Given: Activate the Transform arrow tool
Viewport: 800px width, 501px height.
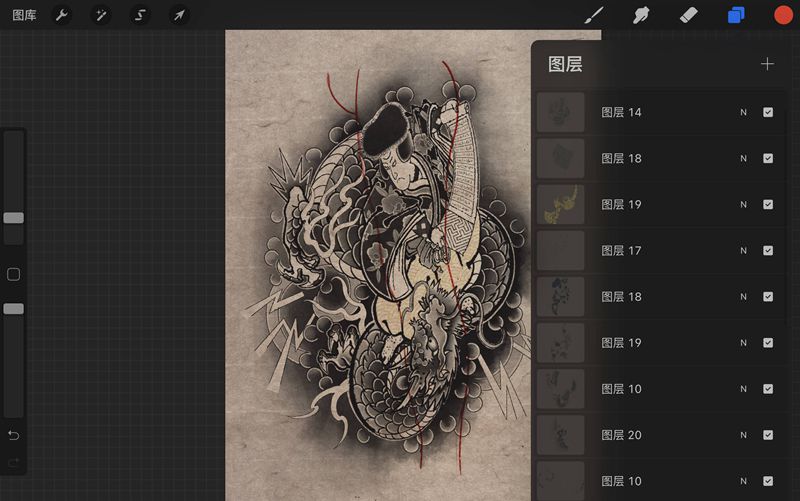Looking at the screenshot, I should pyautogui.click(x=178, y=15).
